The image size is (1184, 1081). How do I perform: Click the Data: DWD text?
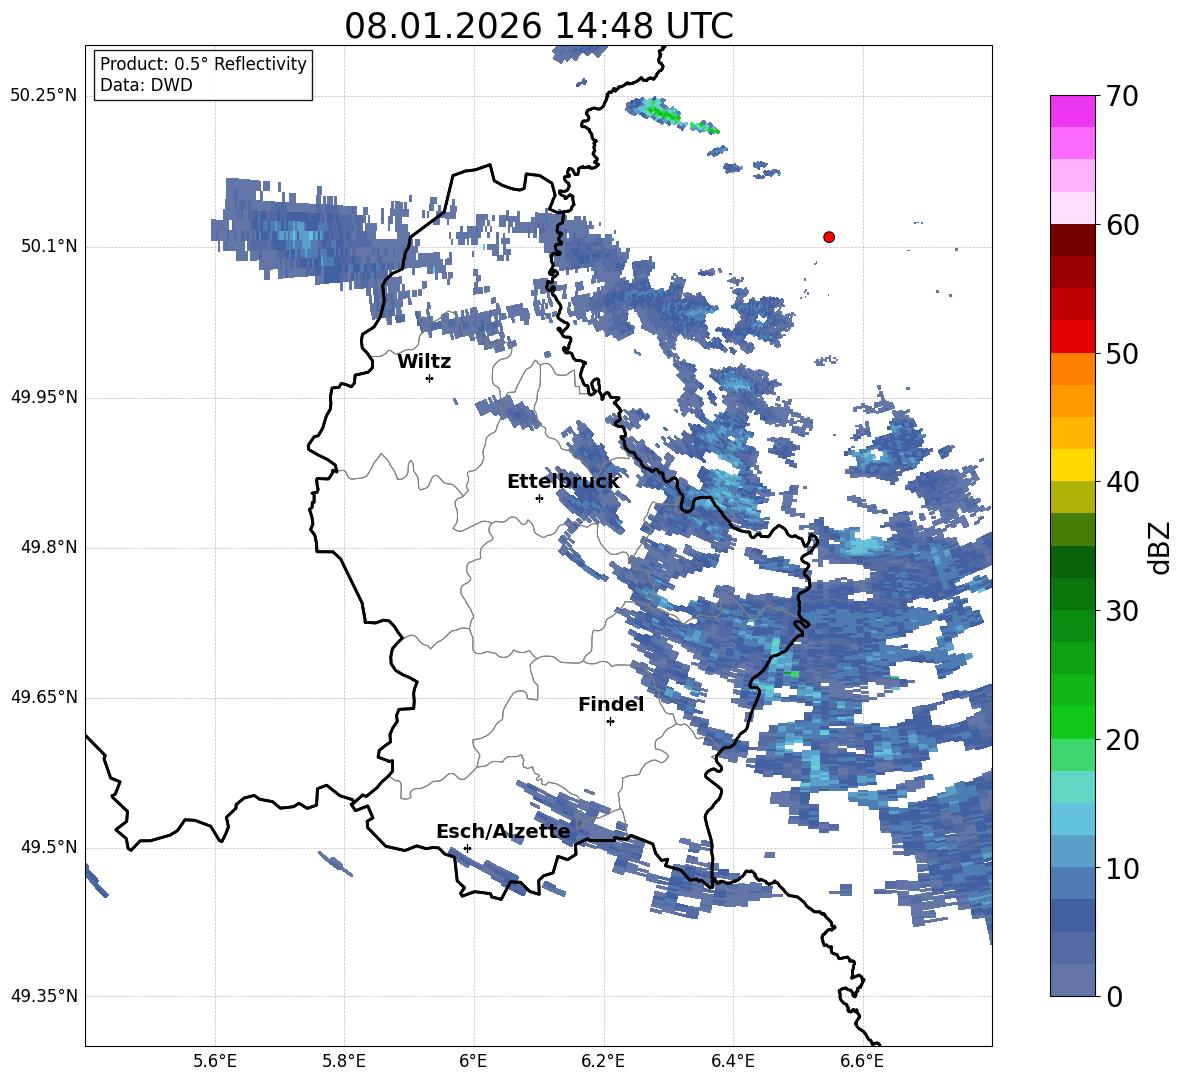pyautogui.click(x=146, y=85)
